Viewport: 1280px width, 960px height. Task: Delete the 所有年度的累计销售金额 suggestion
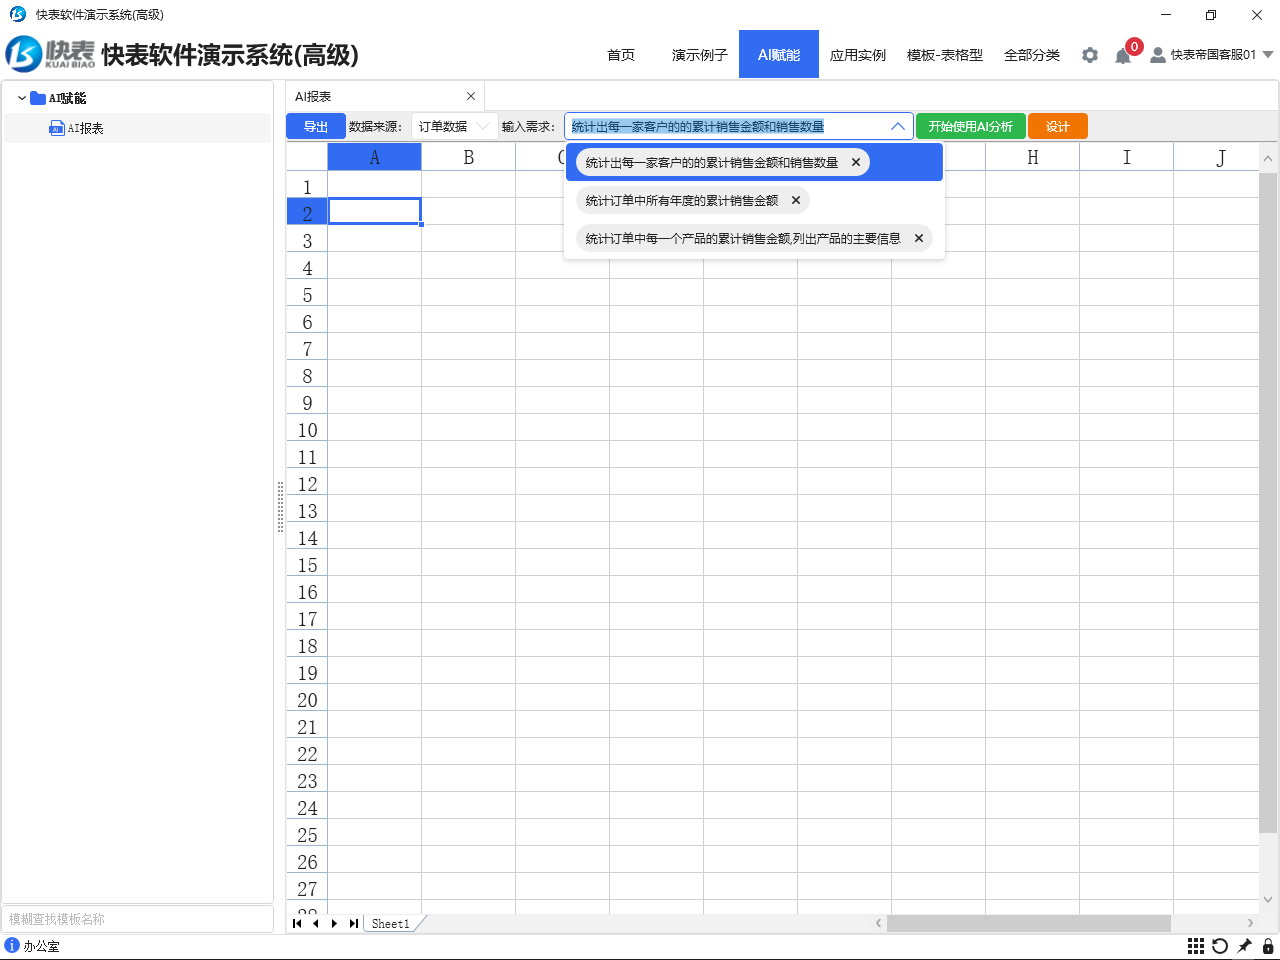tap(796, 200)
